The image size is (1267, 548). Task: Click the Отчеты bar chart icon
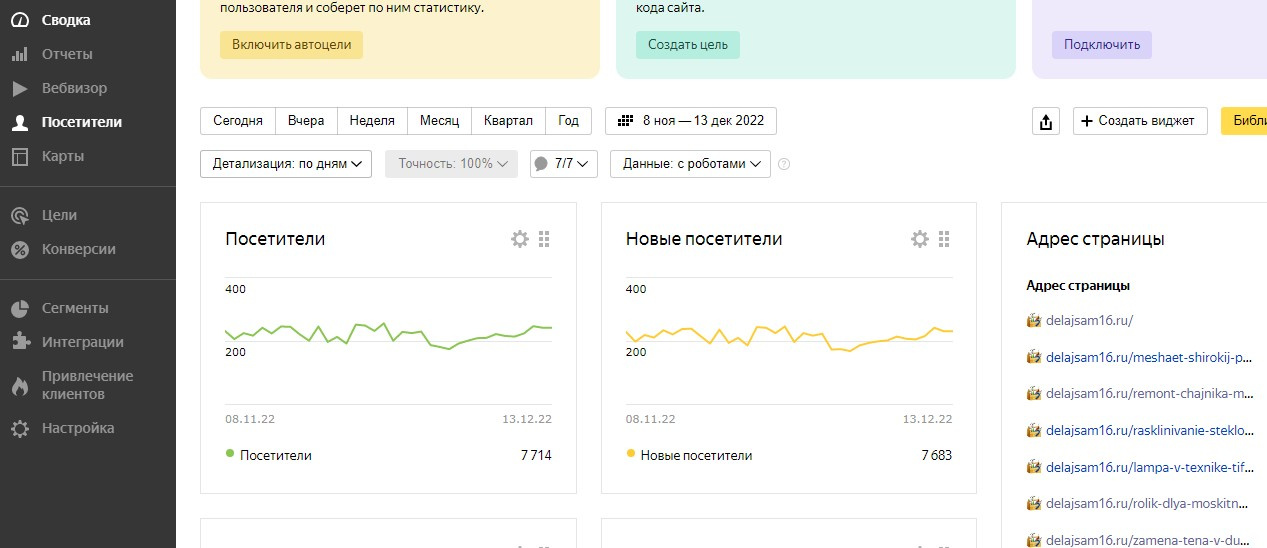[x=20, y=54]
